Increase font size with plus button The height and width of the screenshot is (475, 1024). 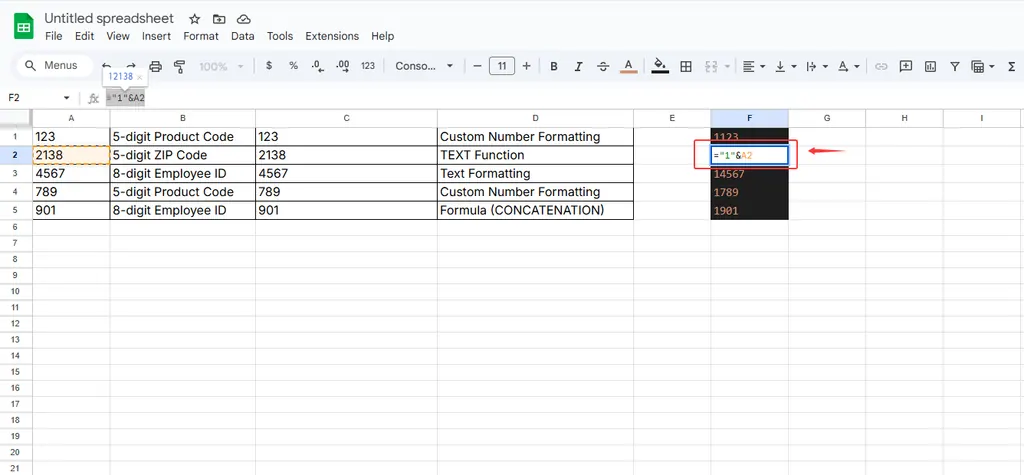526,66
